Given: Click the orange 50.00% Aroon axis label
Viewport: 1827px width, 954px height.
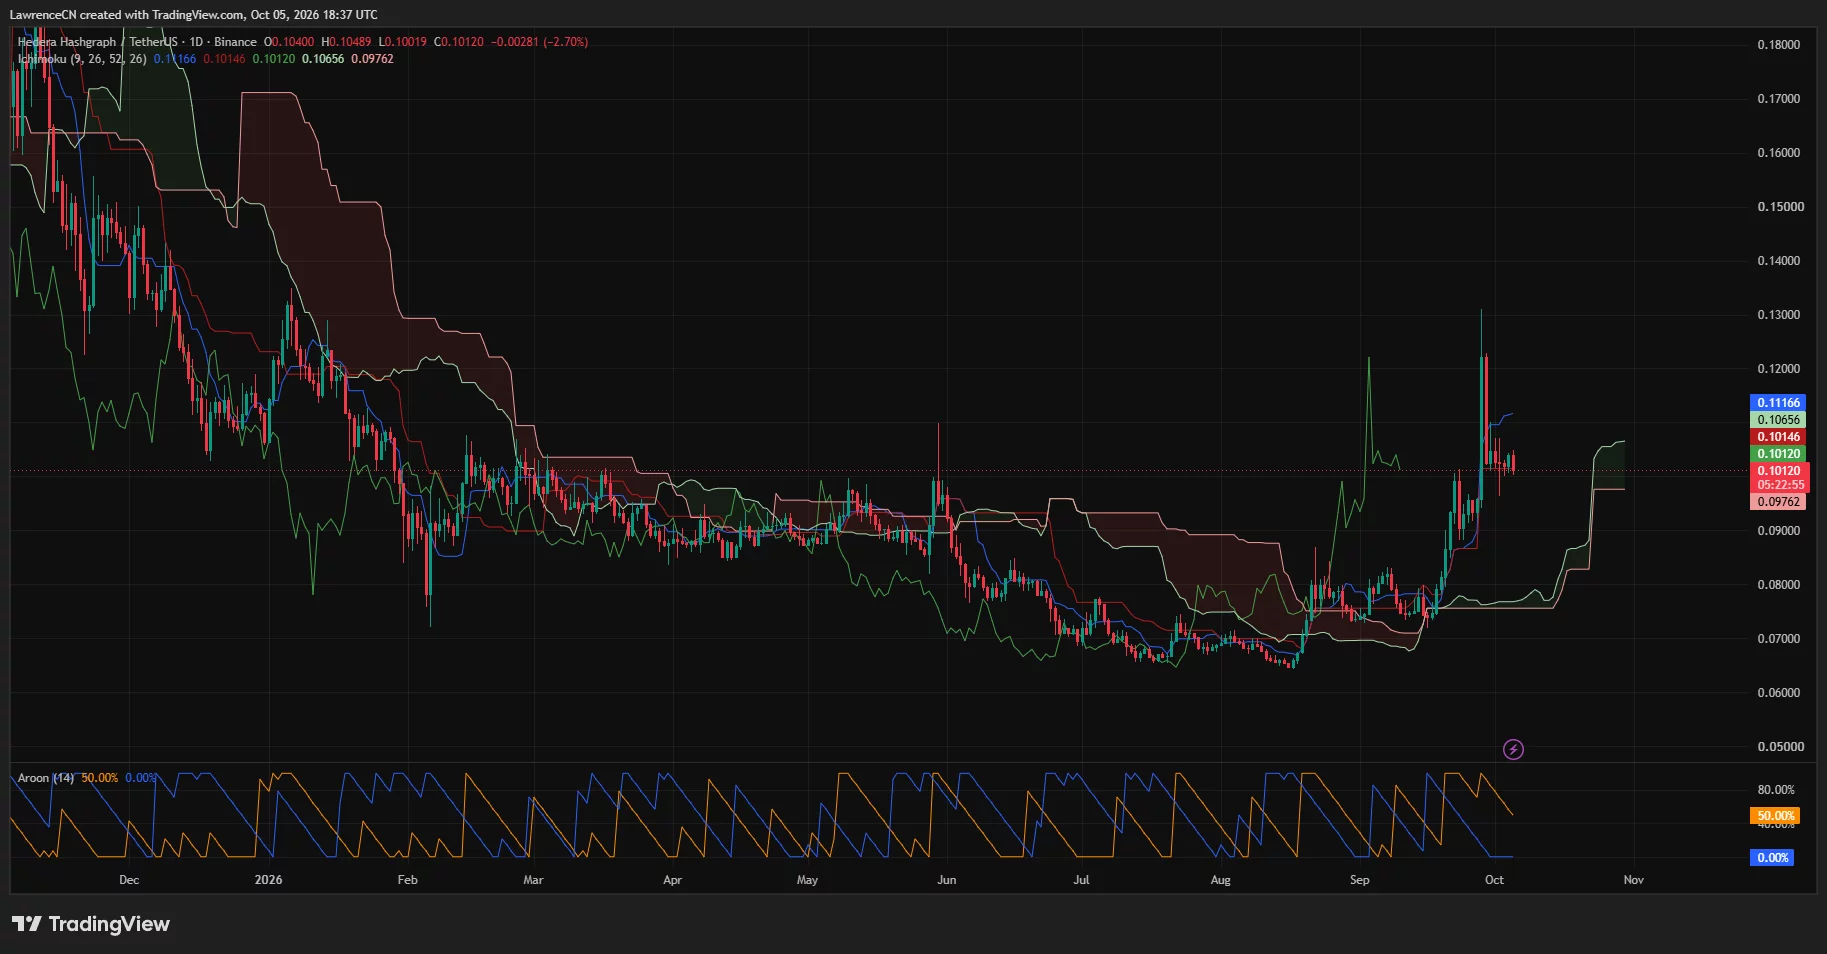Looking at the screenshot, I should 1776,816.
